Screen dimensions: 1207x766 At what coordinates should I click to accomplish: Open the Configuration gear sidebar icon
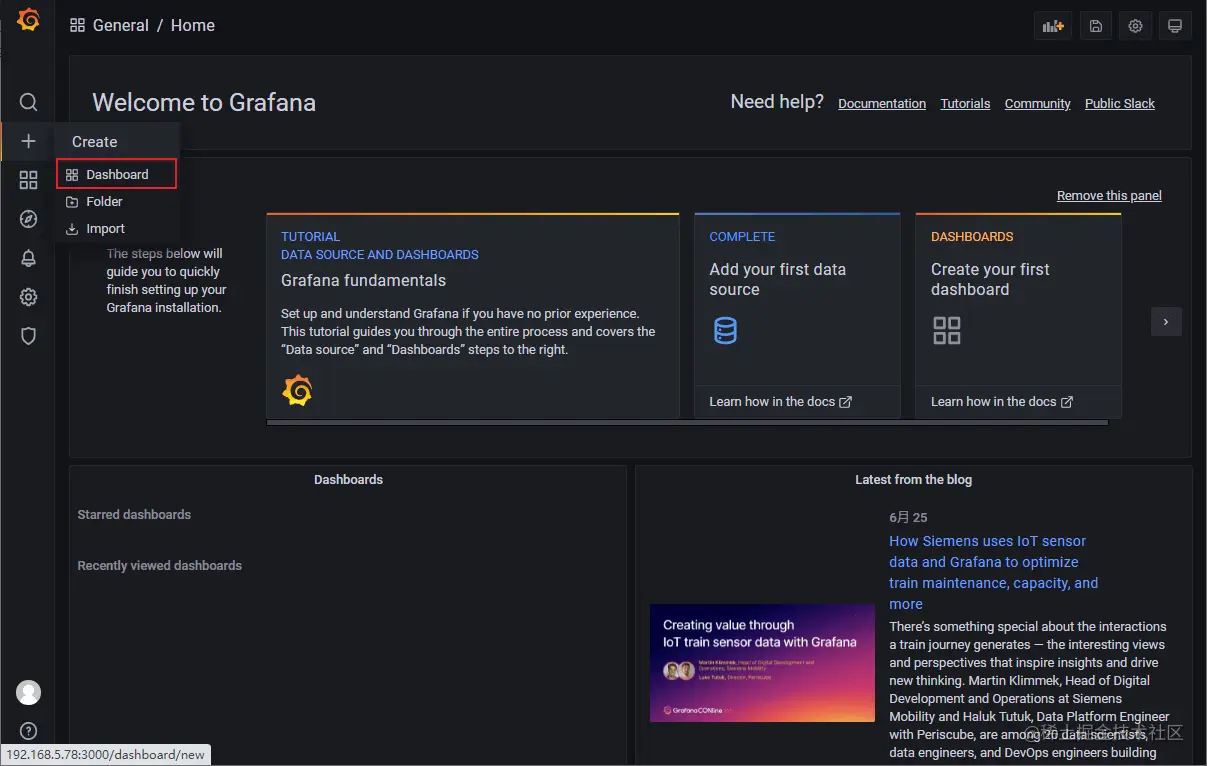click(x=28, y=297)
